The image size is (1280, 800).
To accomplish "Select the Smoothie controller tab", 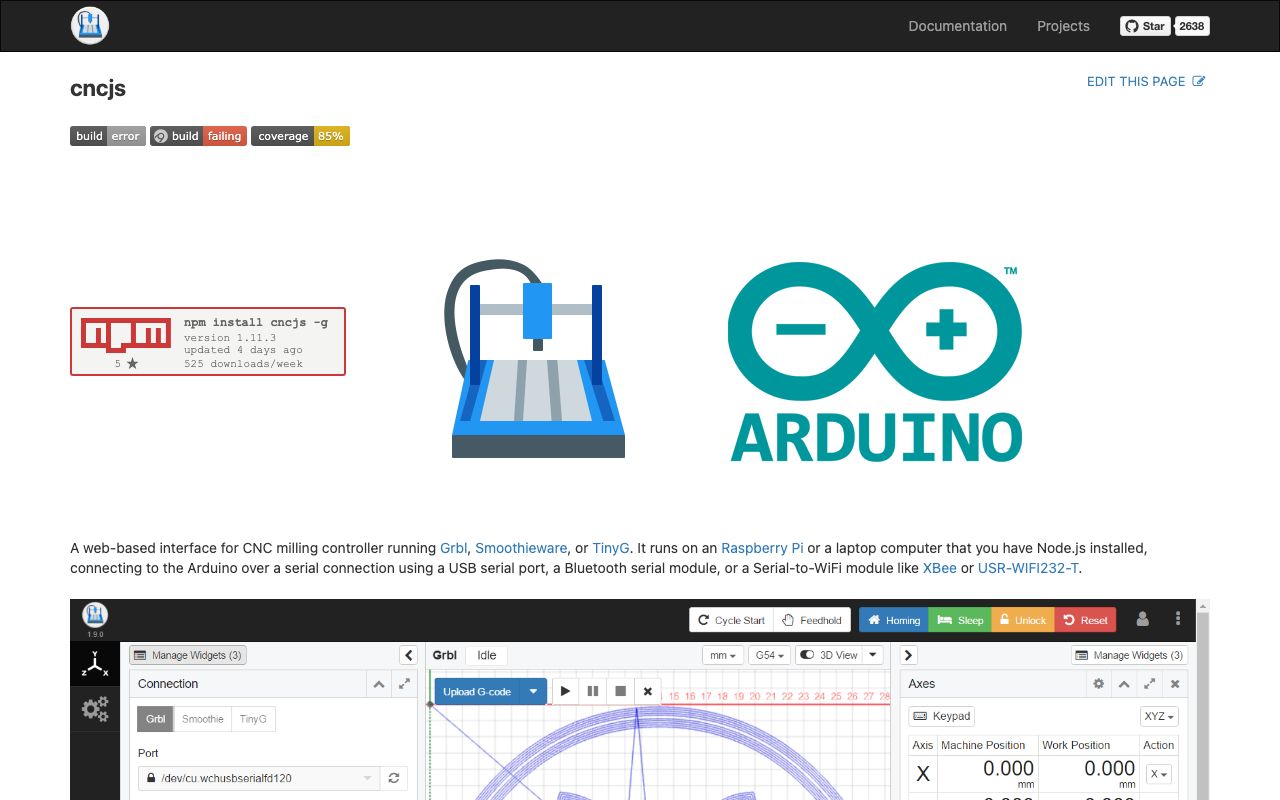I will (203, 719).
